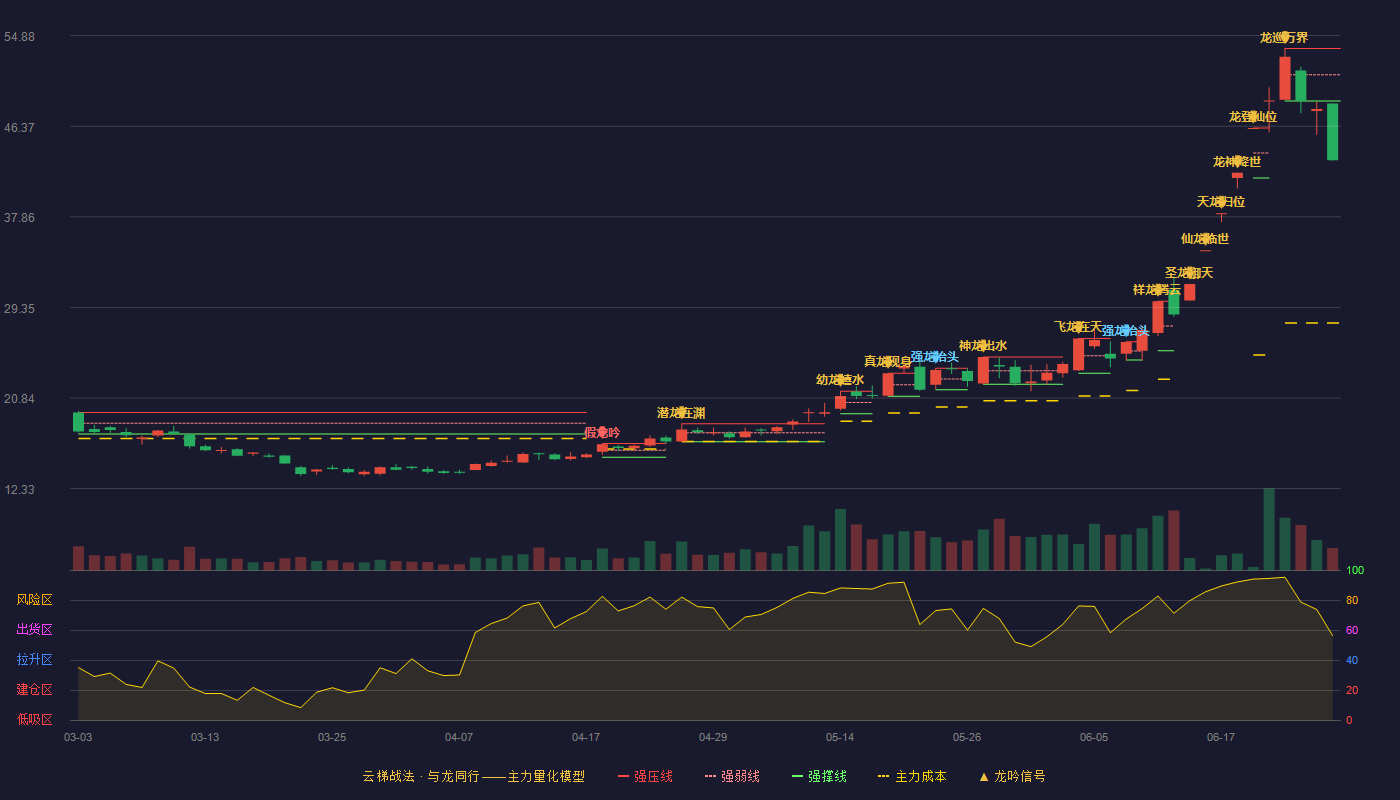Click the 80 indicator axis label

(x=1352, y=600)
